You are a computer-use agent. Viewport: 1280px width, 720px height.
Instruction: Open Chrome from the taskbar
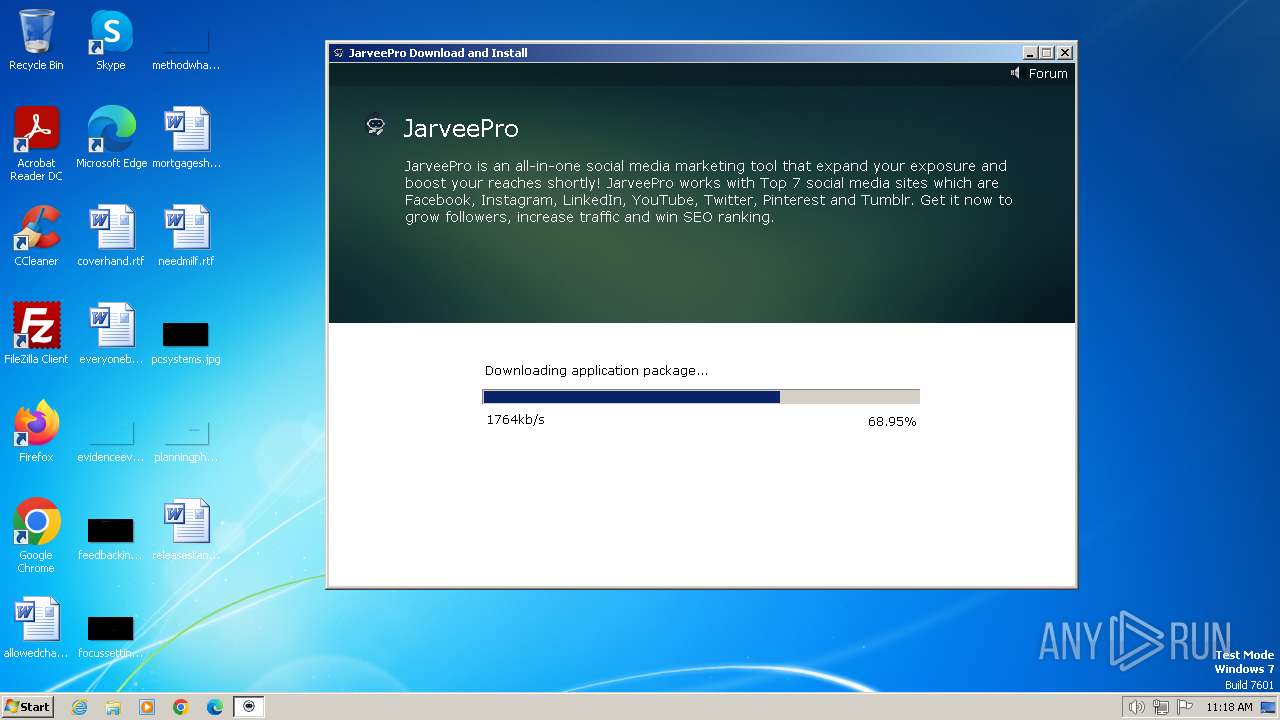[x=181, y=707]
